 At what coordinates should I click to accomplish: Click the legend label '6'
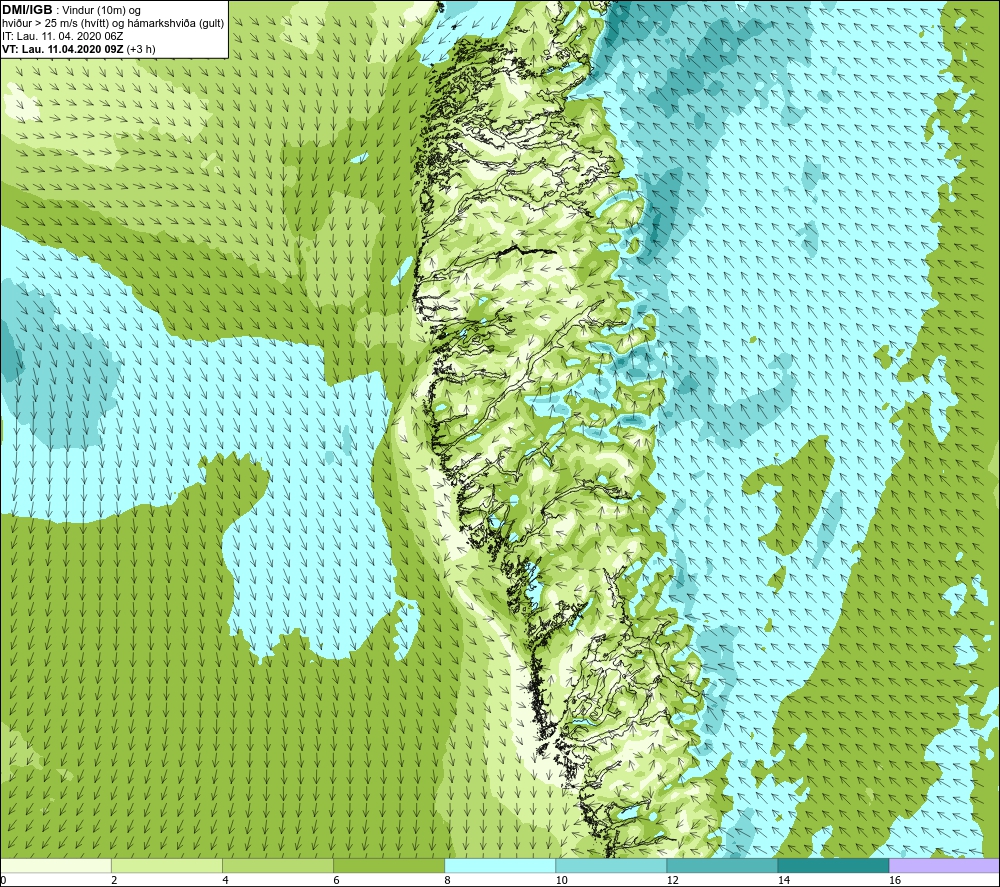click(336, 880)
